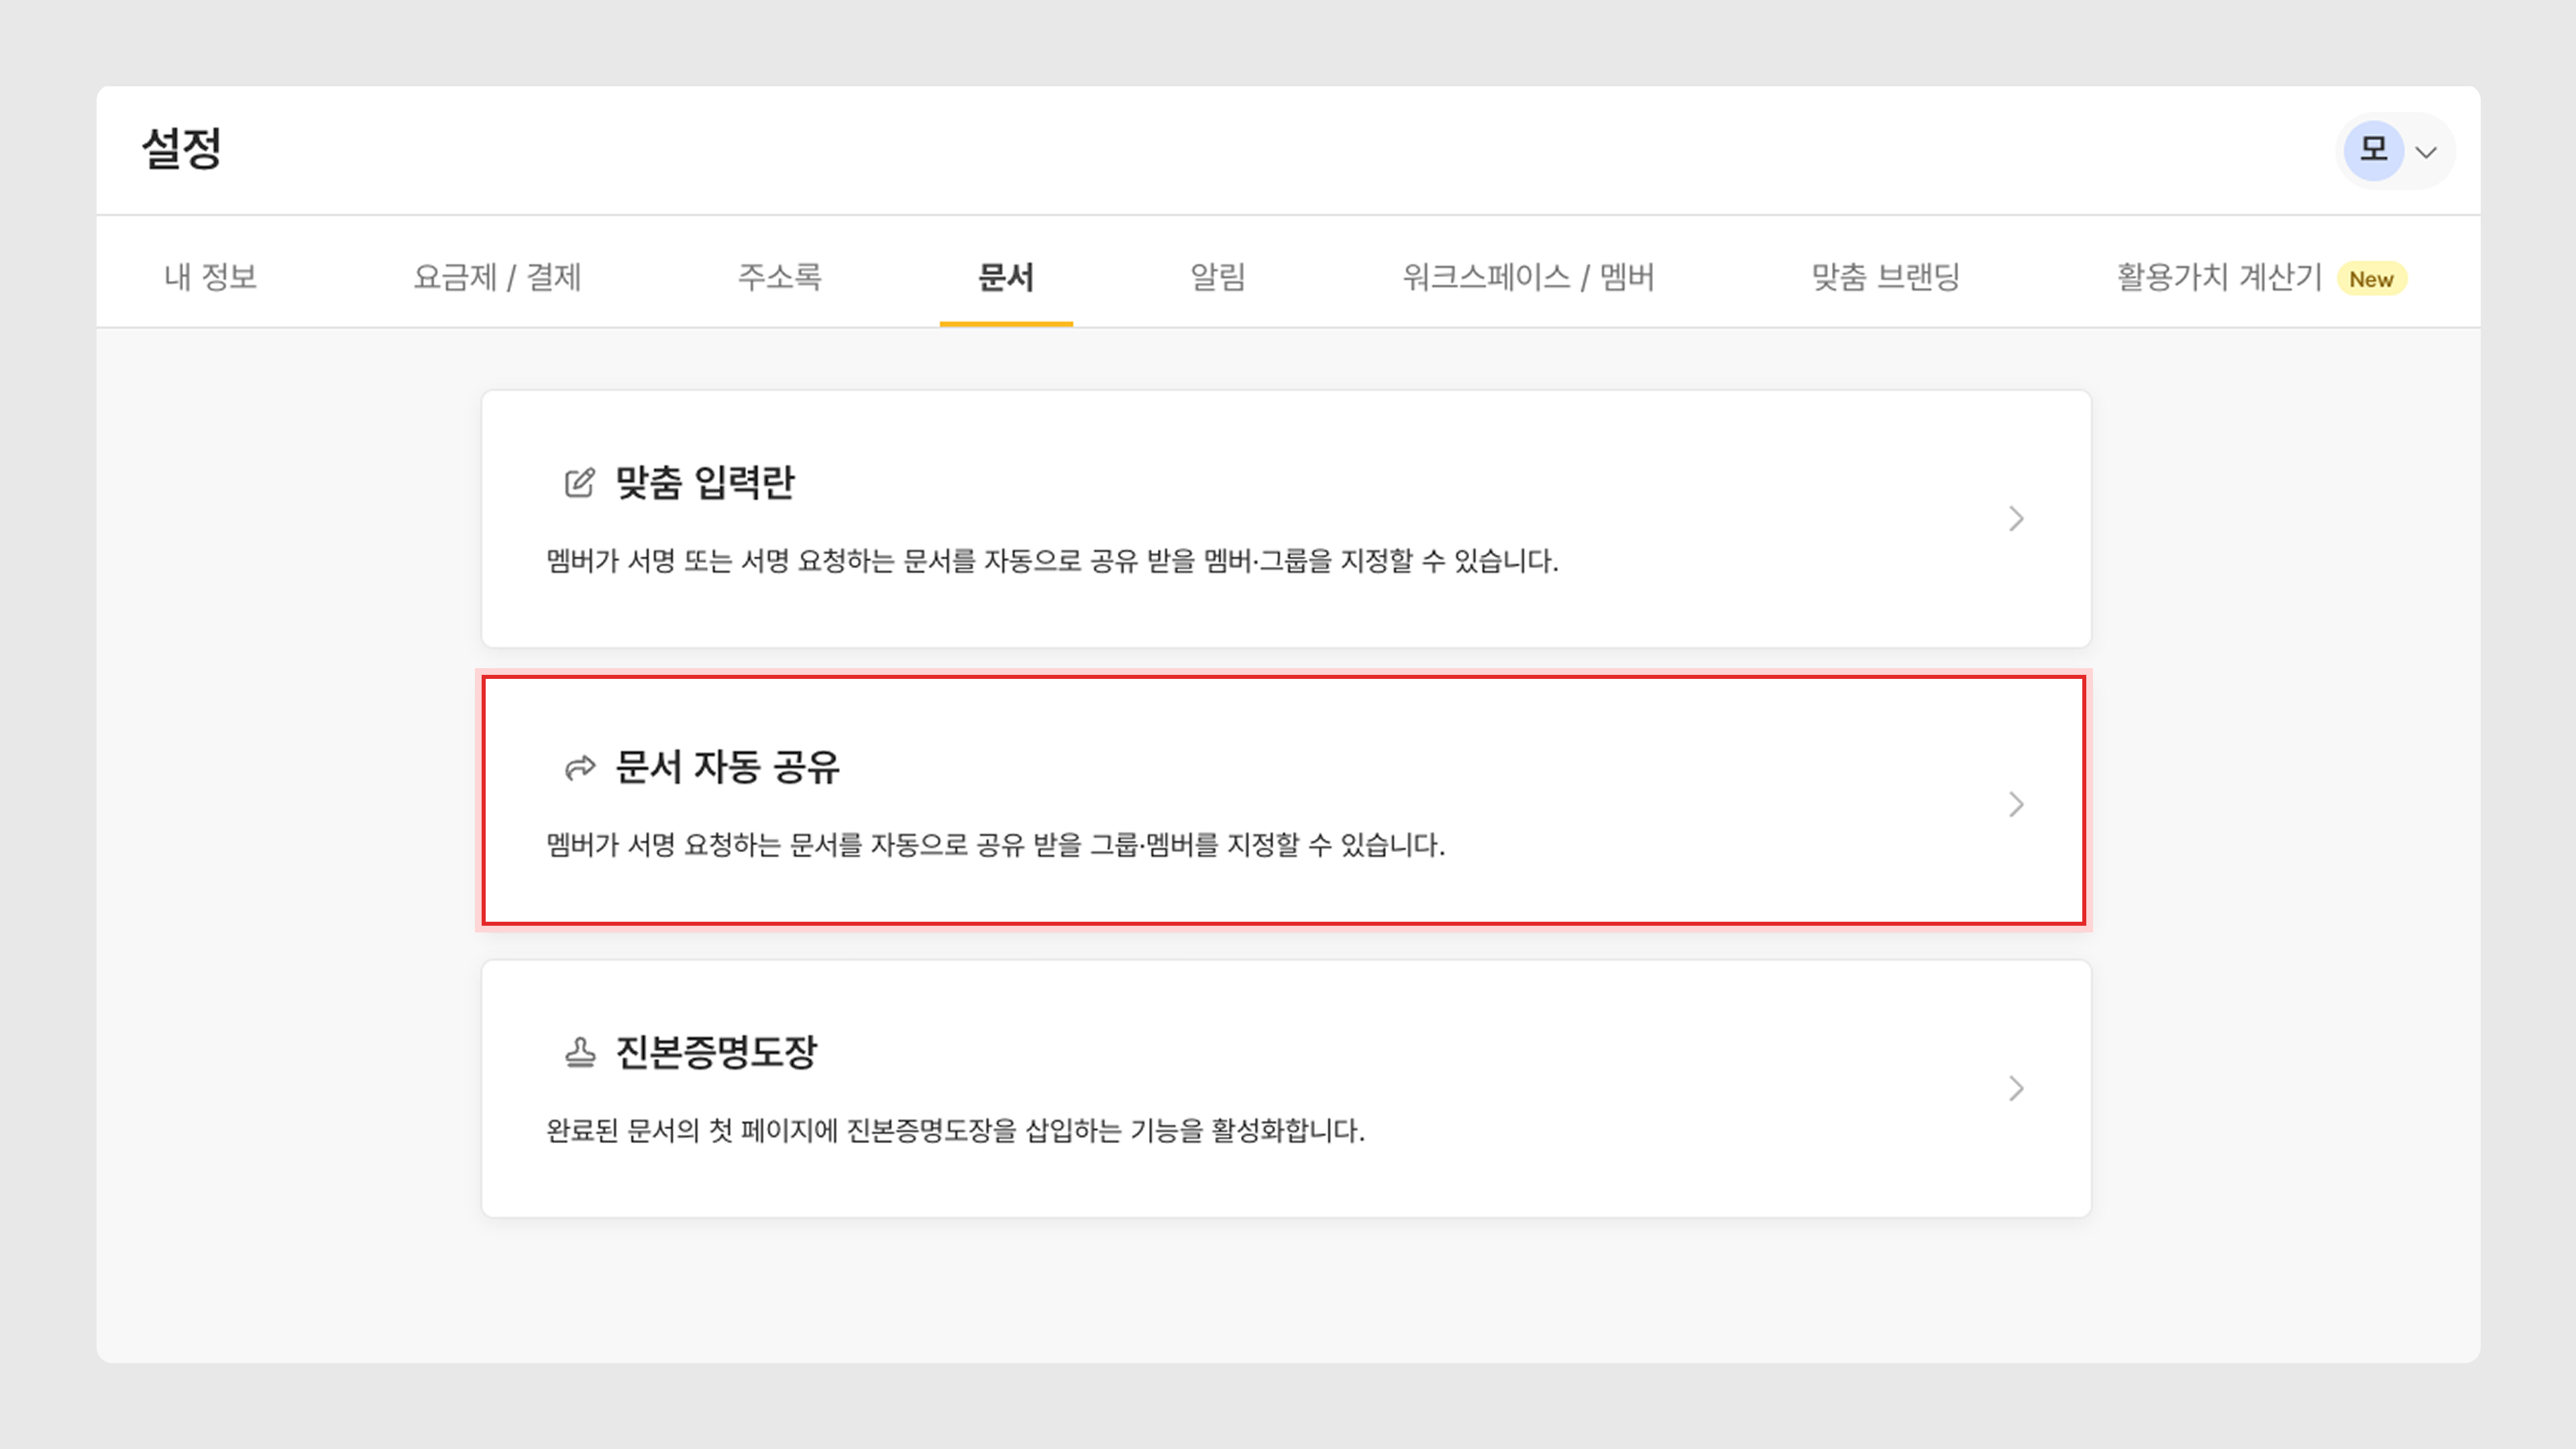Image resolution: width=2576 pixels, height=1449 pixels.
Task: Click the share arrow icon beside 문서 자동 공유
Action: click(580, 768)
